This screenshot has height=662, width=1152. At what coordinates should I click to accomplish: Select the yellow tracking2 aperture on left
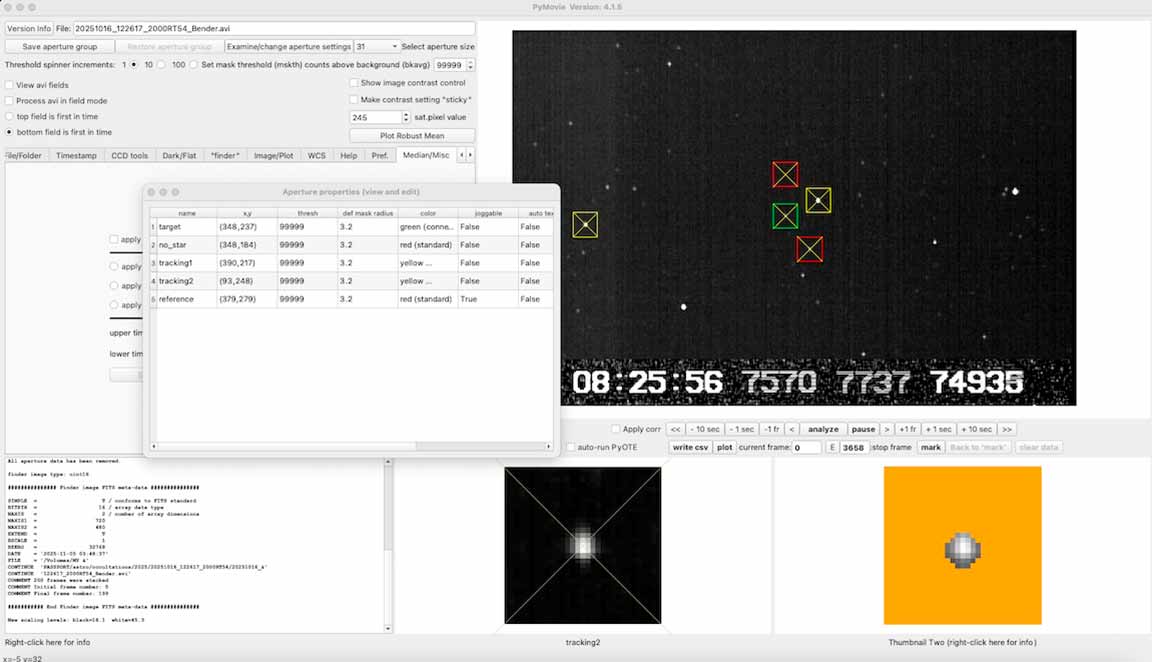pyautogui.click(x=585, y=225)
